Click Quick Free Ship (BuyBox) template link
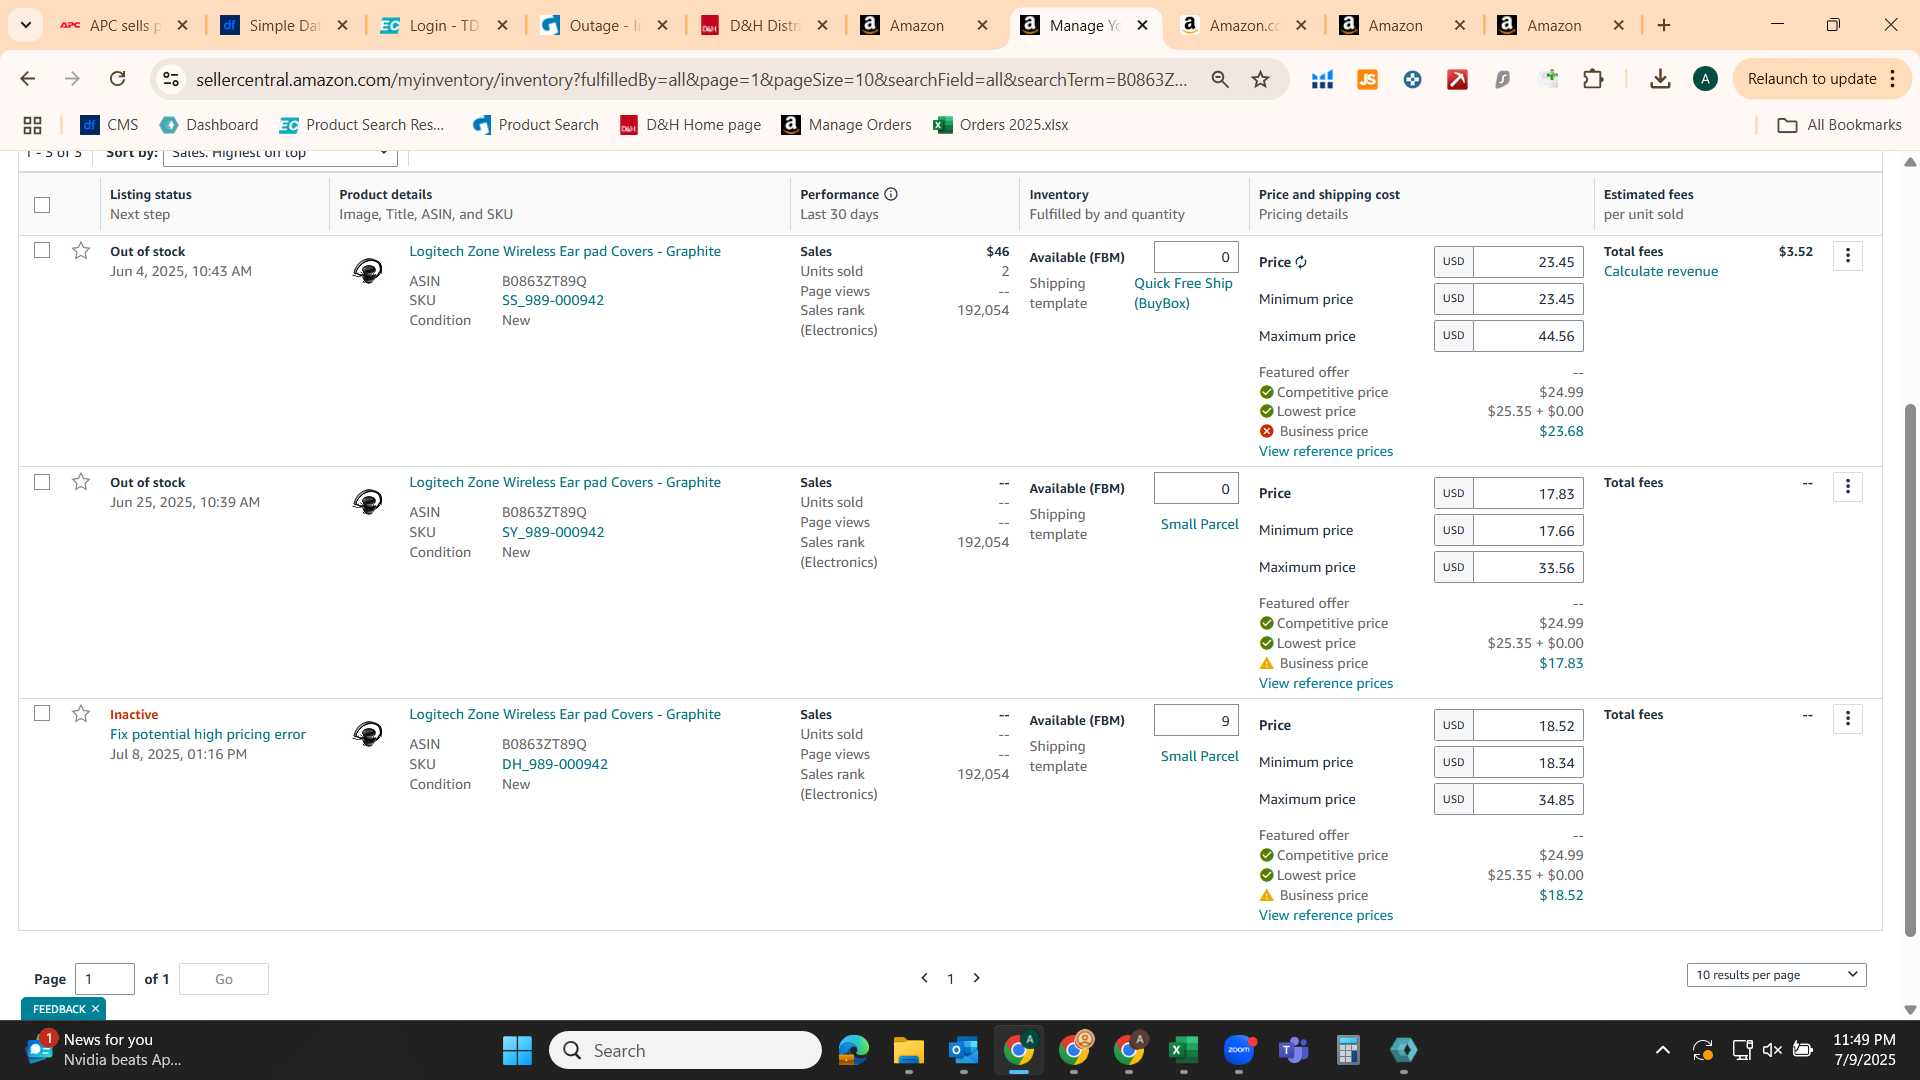Viewport: 1920px width, 1080px height. (1183, 293)
